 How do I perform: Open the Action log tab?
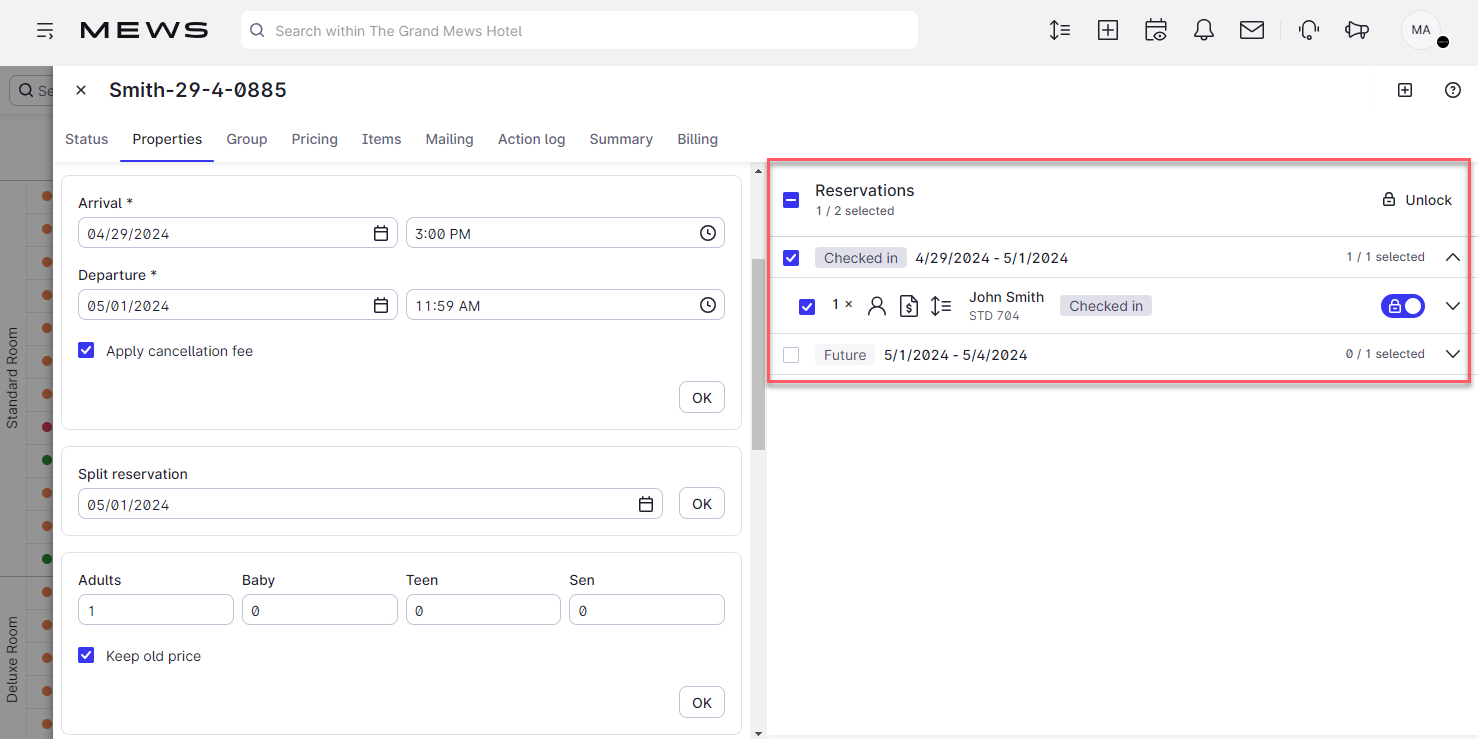click(531, 139)
